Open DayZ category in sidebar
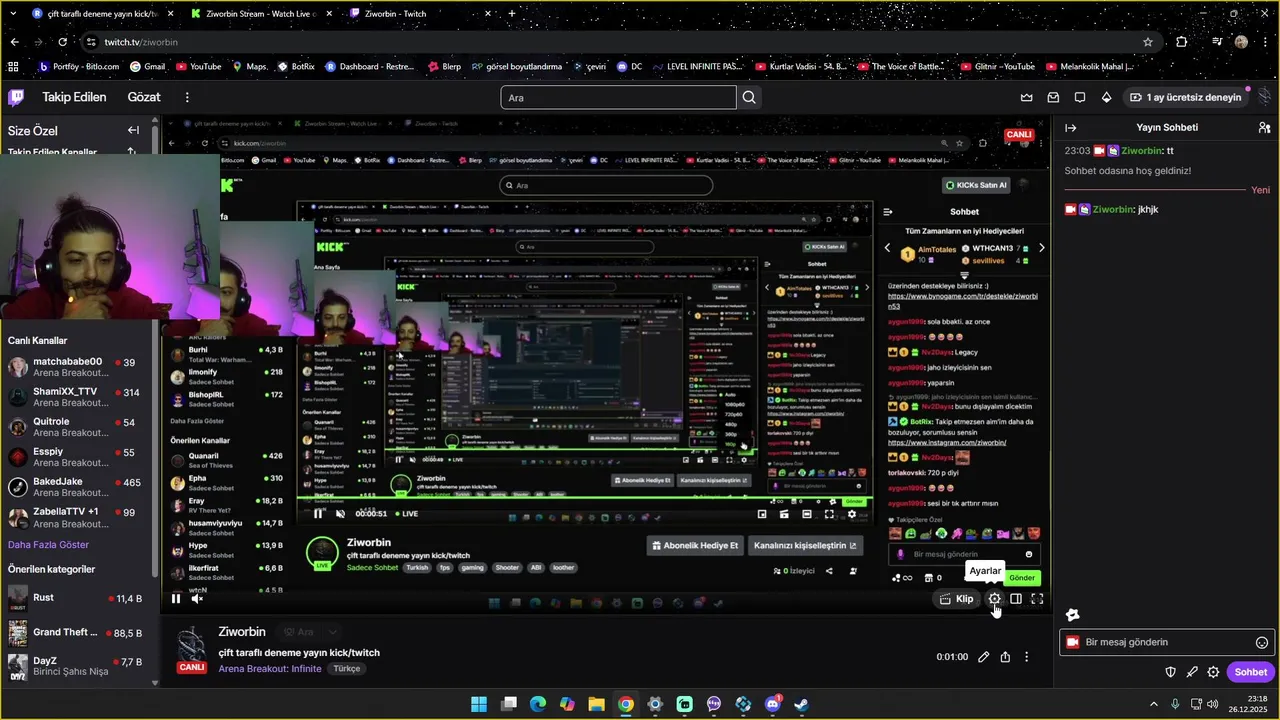Screen dimensions: 1280x720 [76, 667]
